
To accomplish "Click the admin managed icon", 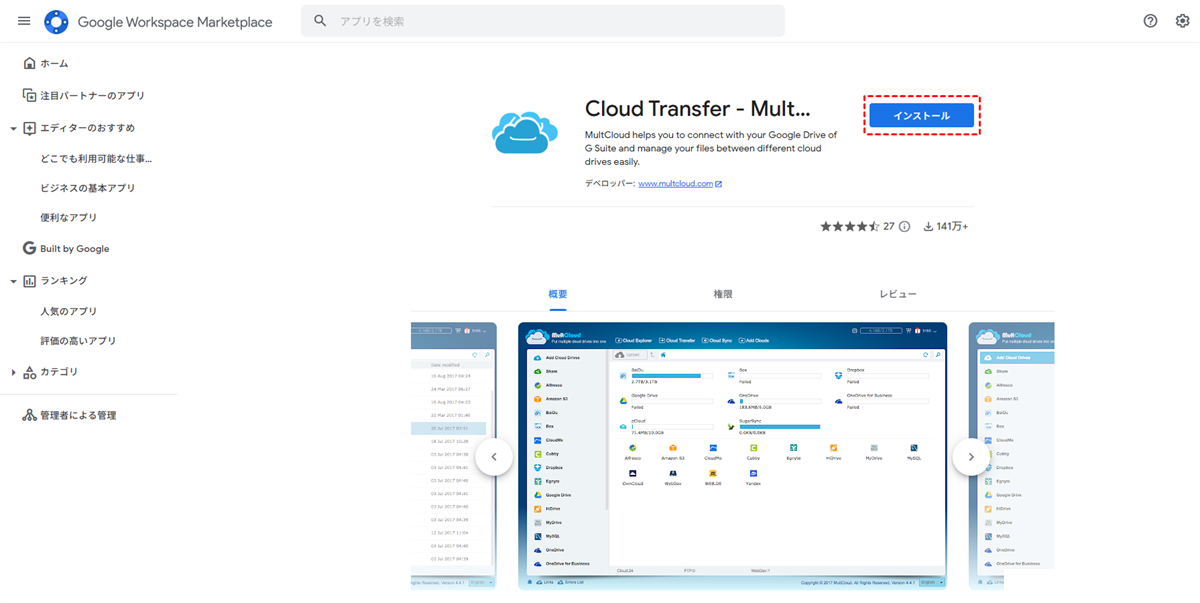I will tap(29, 415).
